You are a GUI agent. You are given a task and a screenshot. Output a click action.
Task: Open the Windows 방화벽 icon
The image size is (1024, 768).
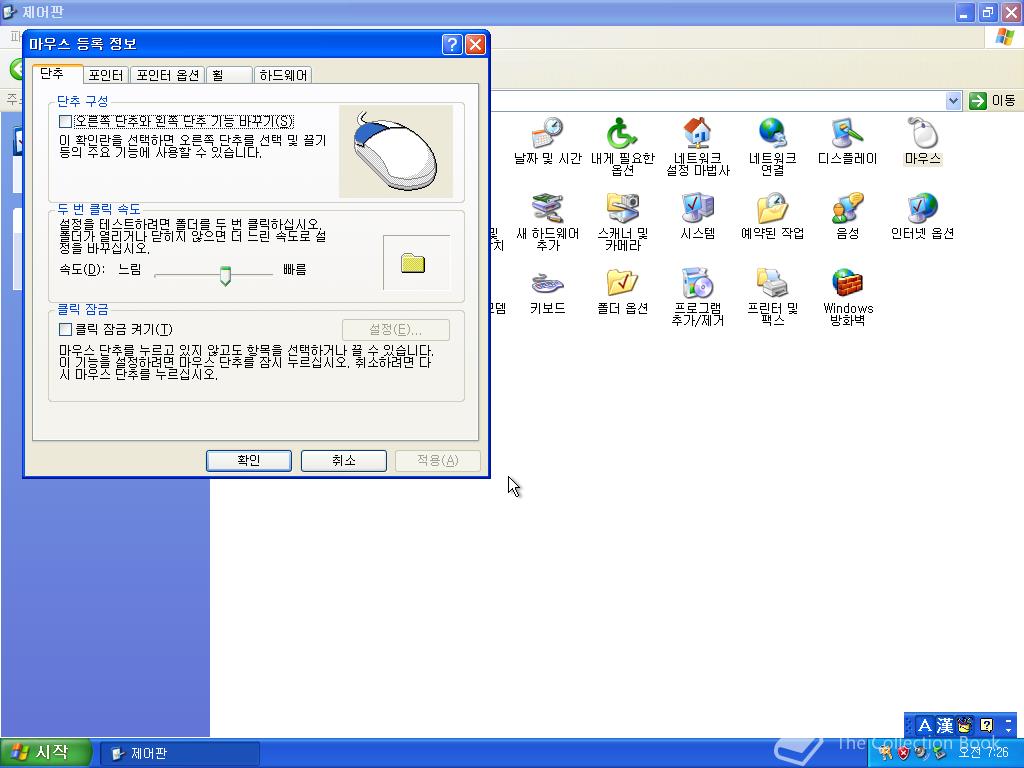(x=848, y=297)
